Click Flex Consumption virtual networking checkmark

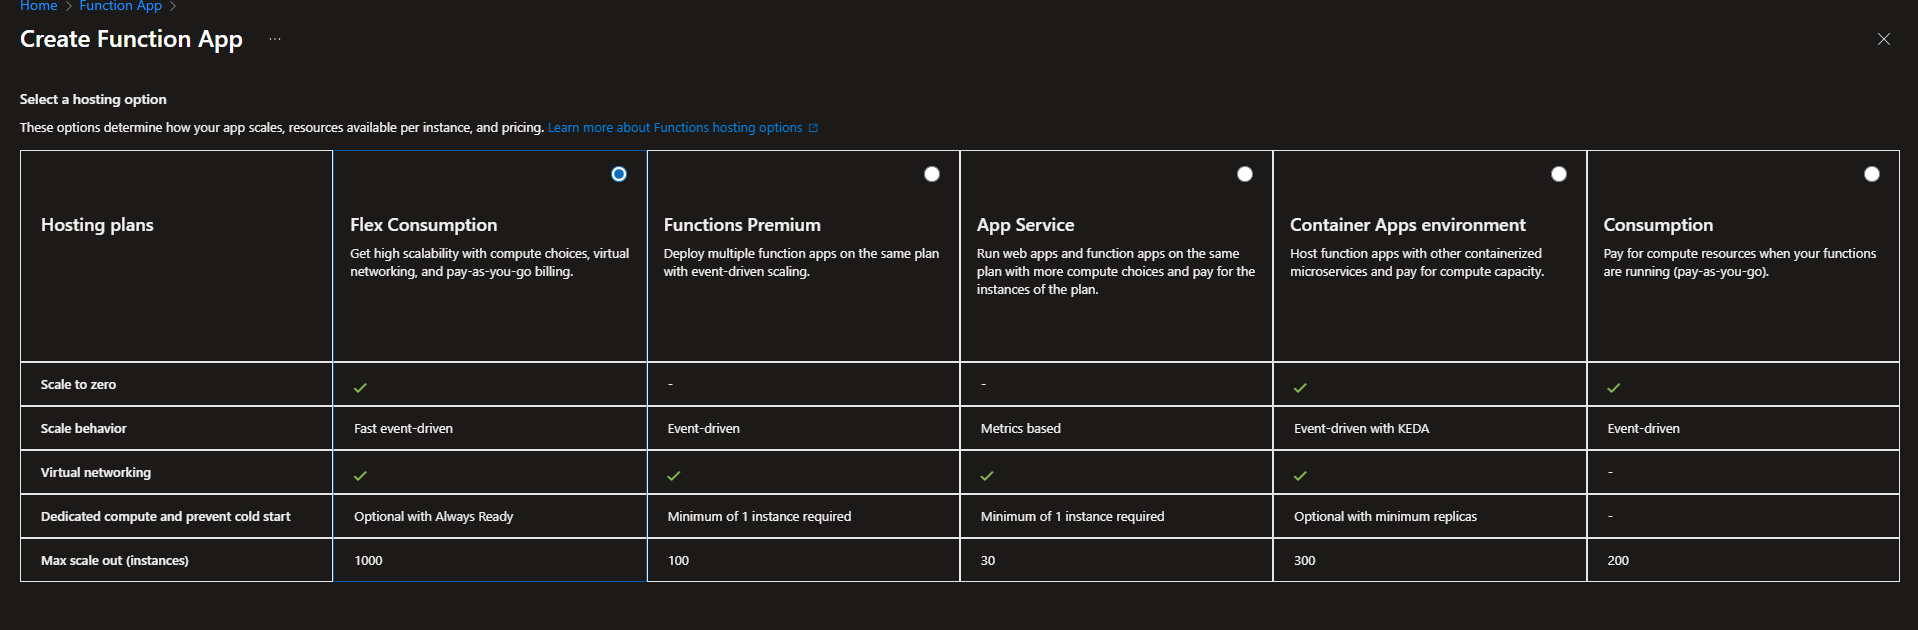360,475
